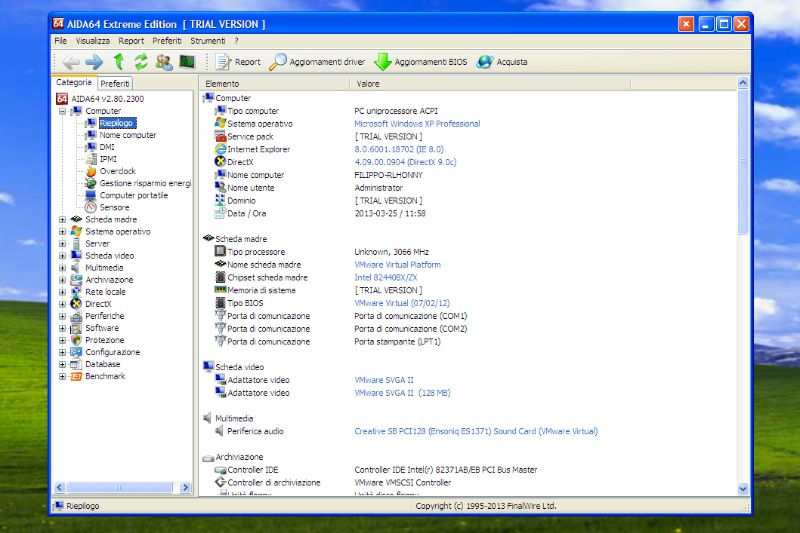Switch to the Preferiti tab
Screen dimensions: 800x533
pyautogui.click(x=114, y=84)
